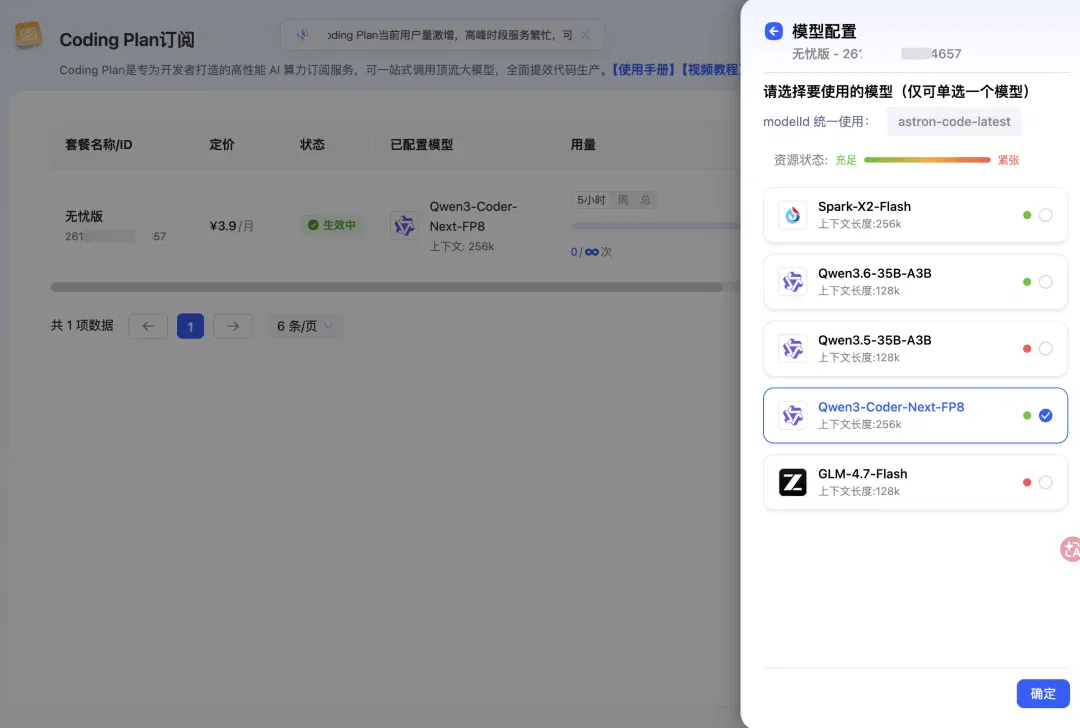Click the astron-code-latest modelId field
The height and width of the screenshot is (728, 1080).
pyautogui.click(x=954, y=121)
